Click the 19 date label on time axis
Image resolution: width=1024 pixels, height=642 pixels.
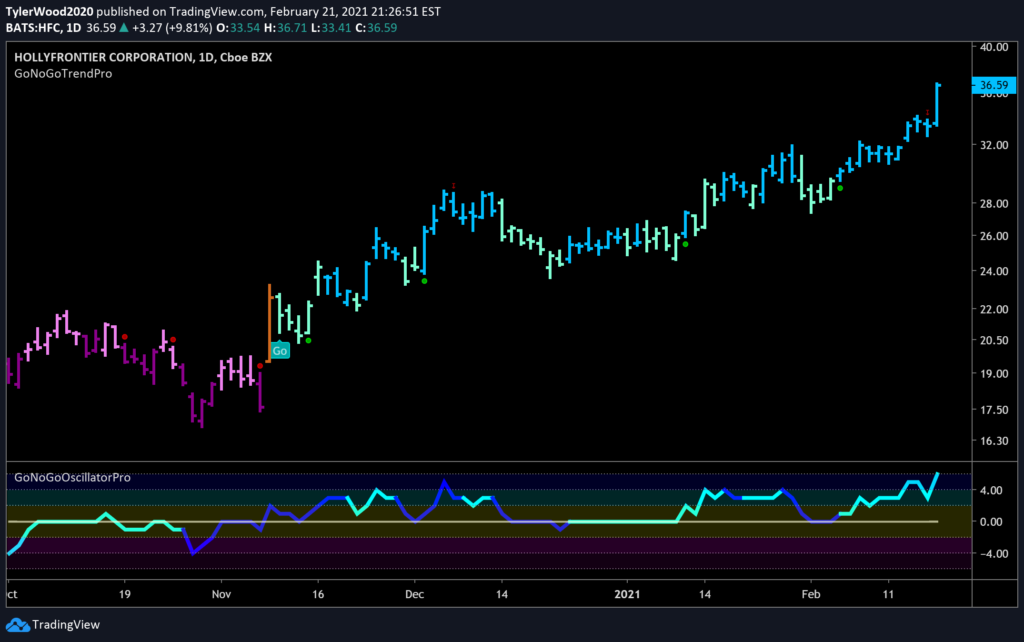point(125,594)
